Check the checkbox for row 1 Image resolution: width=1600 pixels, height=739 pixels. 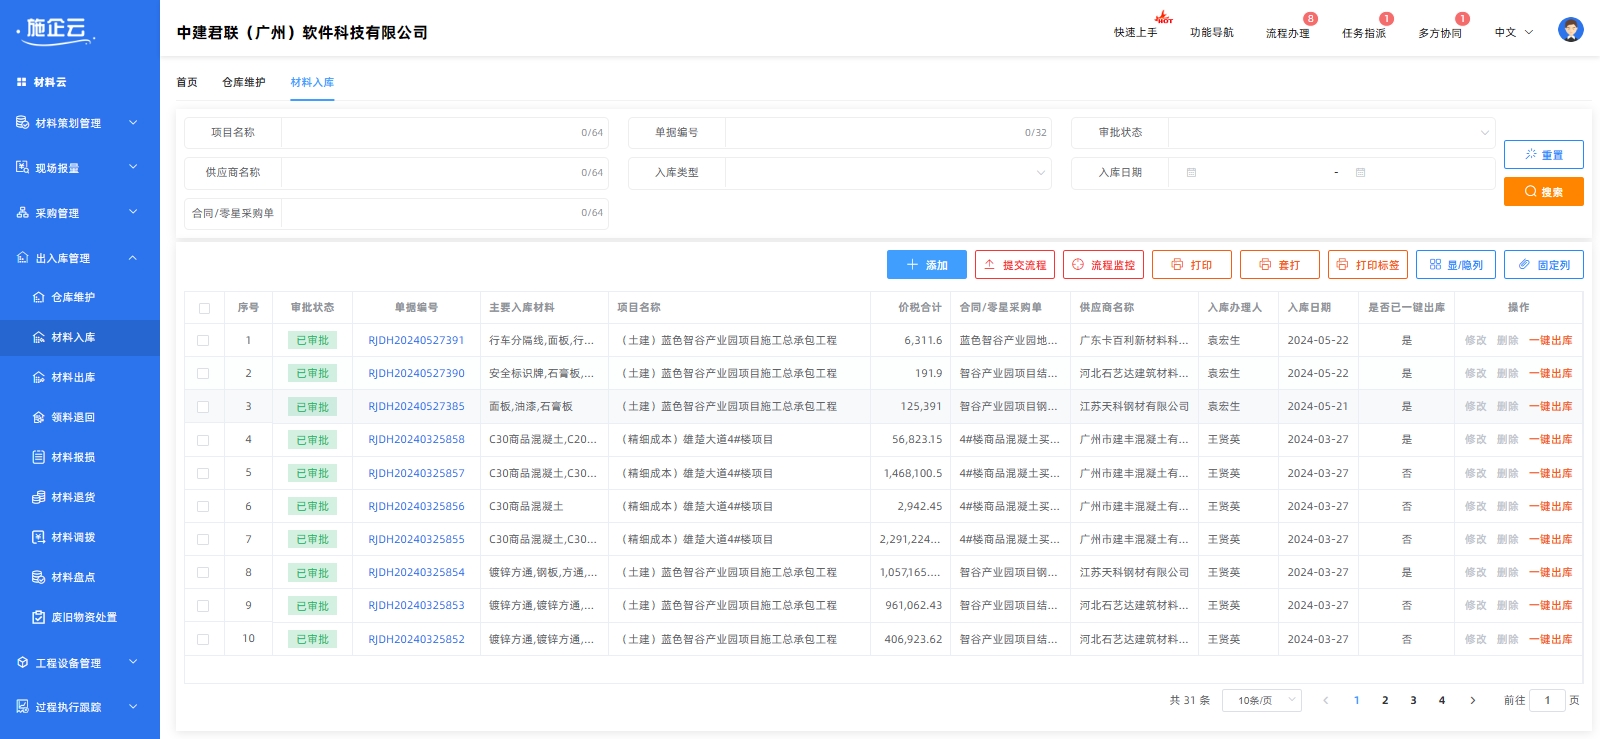204,341
